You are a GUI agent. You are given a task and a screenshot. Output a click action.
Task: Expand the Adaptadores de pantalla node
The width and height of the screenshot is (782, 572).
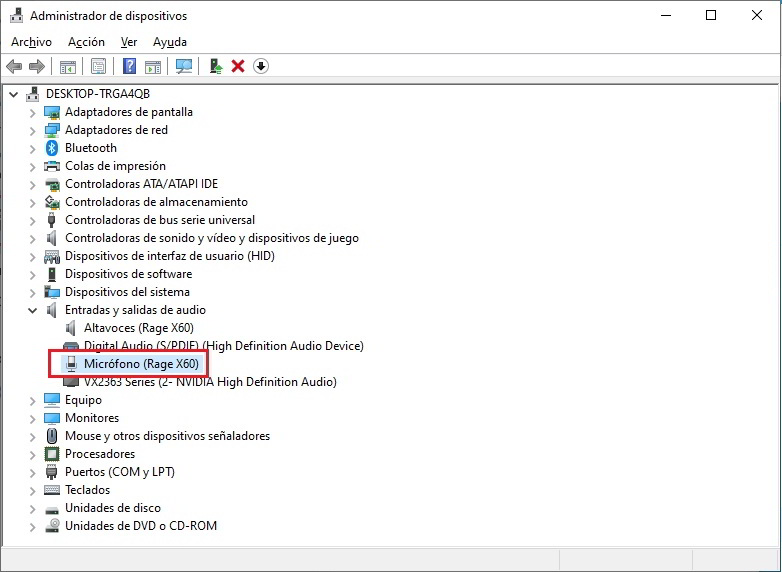[x=32, y=112]
